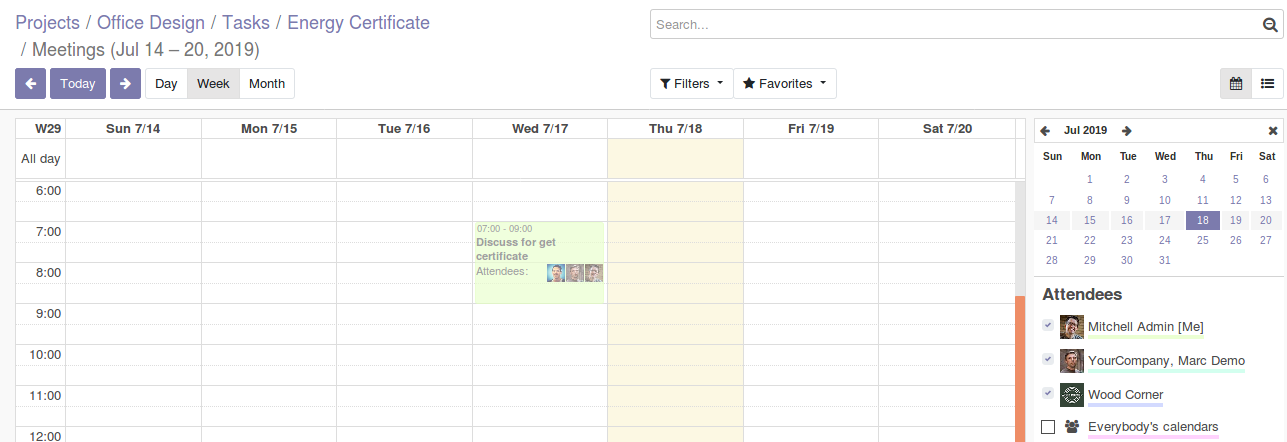
Task: Click the search magnifier icon
Action: (1270, 25)
